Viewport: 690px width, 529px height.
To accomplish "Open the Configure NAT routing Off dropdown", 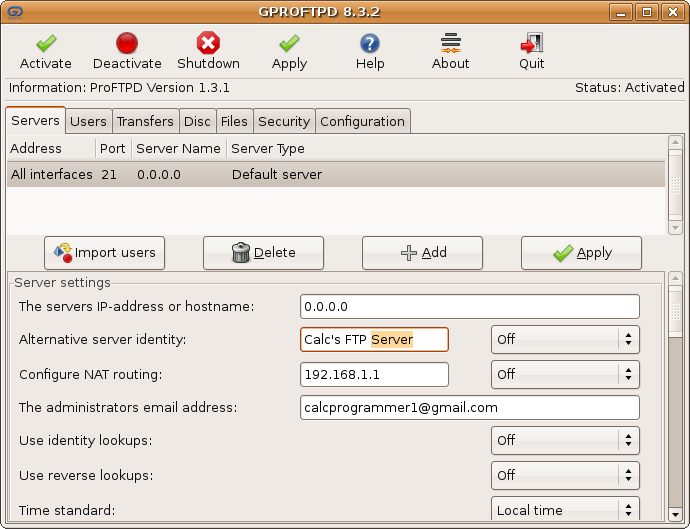I will [565, 374].
